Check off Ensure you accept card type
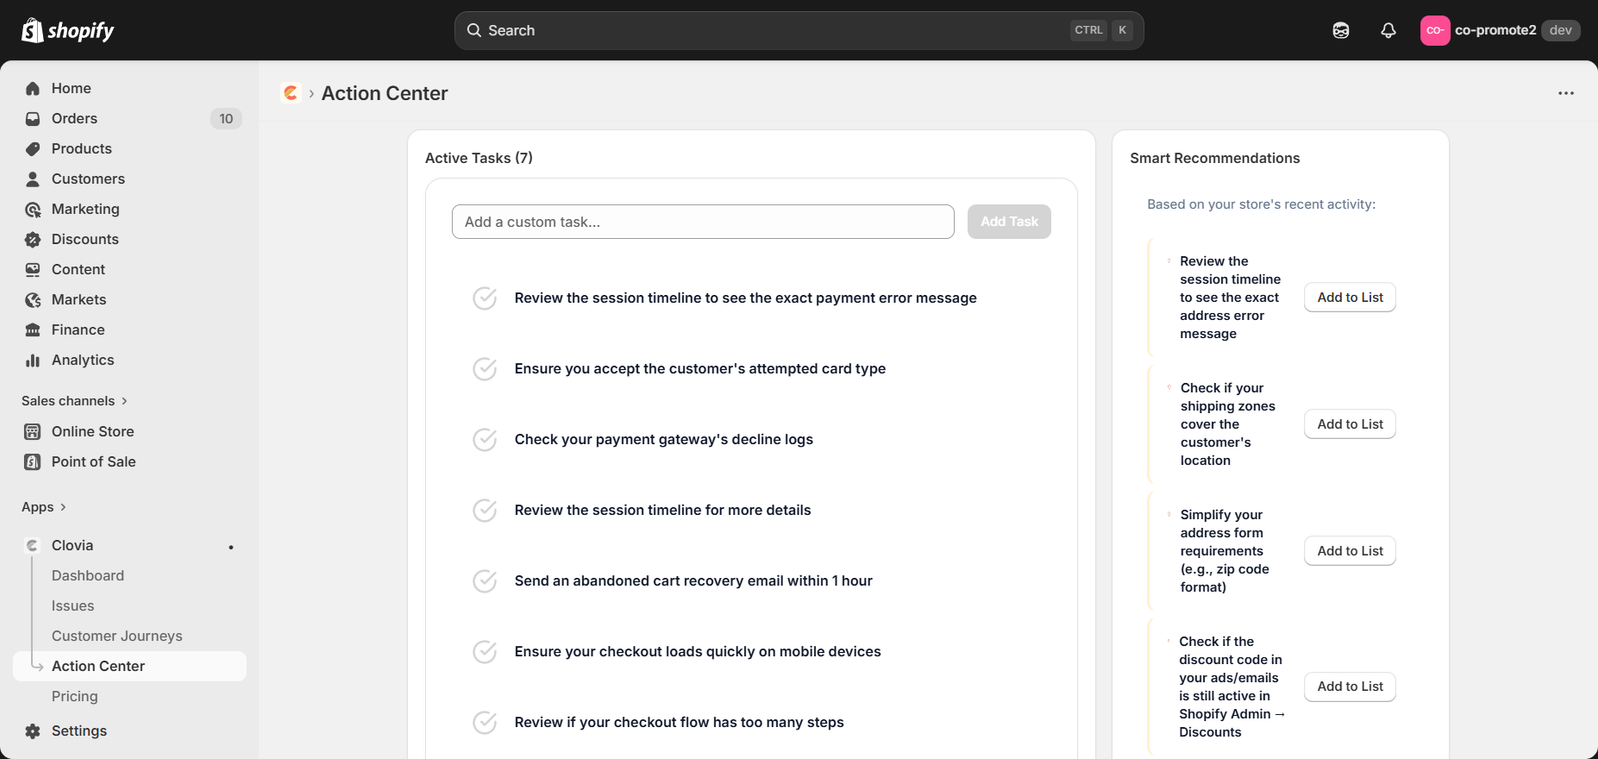The image size is (1598, 759). [485, 369]
